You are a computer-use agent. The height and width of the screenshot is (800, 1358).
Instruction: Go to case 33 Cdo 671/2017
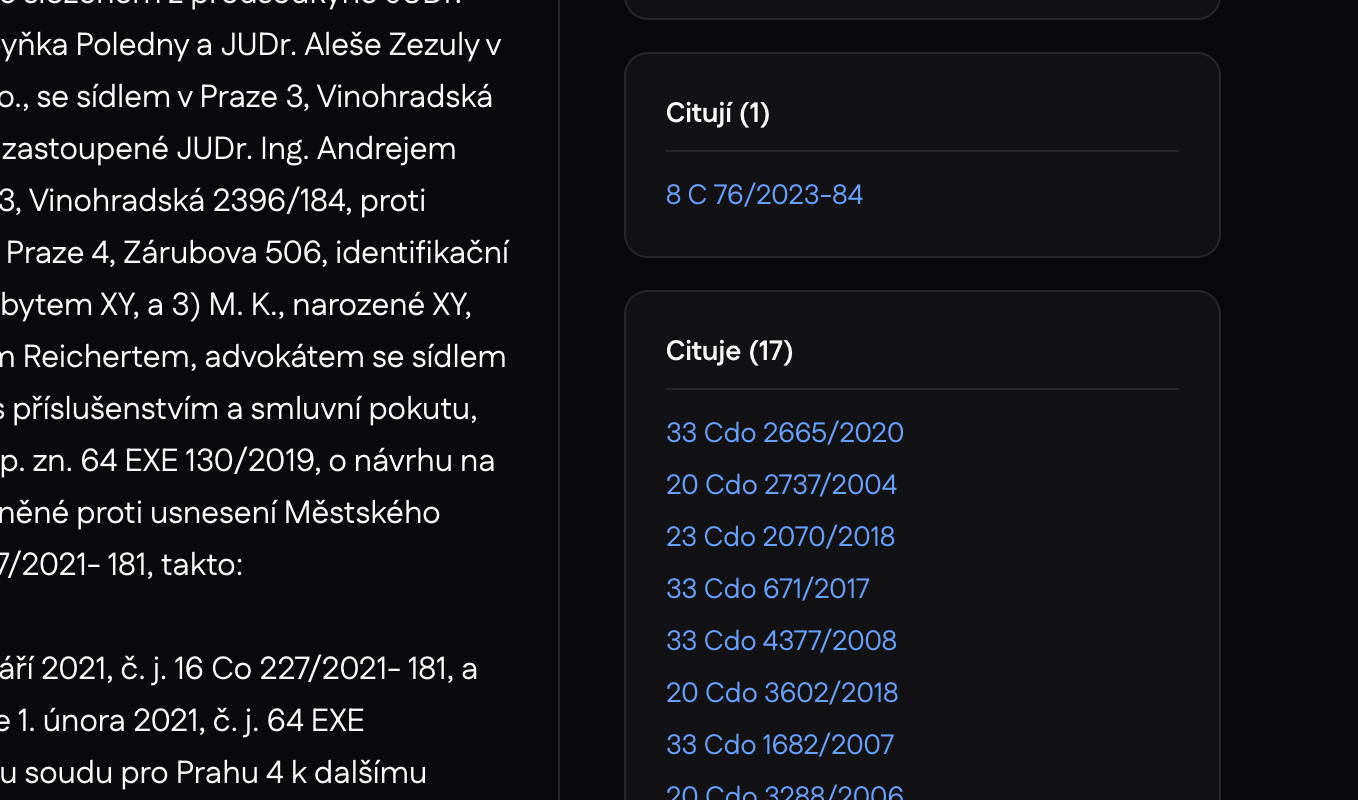(x=767, y=588)
